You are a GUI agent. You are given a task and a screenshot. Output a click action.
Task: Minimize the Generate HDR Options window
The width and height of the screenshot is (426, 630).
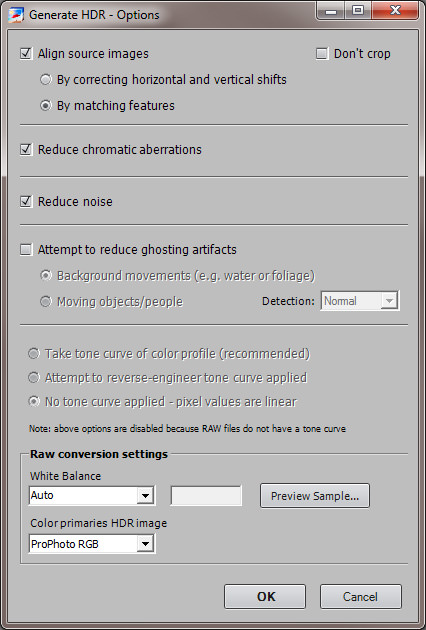pos(331,11)
